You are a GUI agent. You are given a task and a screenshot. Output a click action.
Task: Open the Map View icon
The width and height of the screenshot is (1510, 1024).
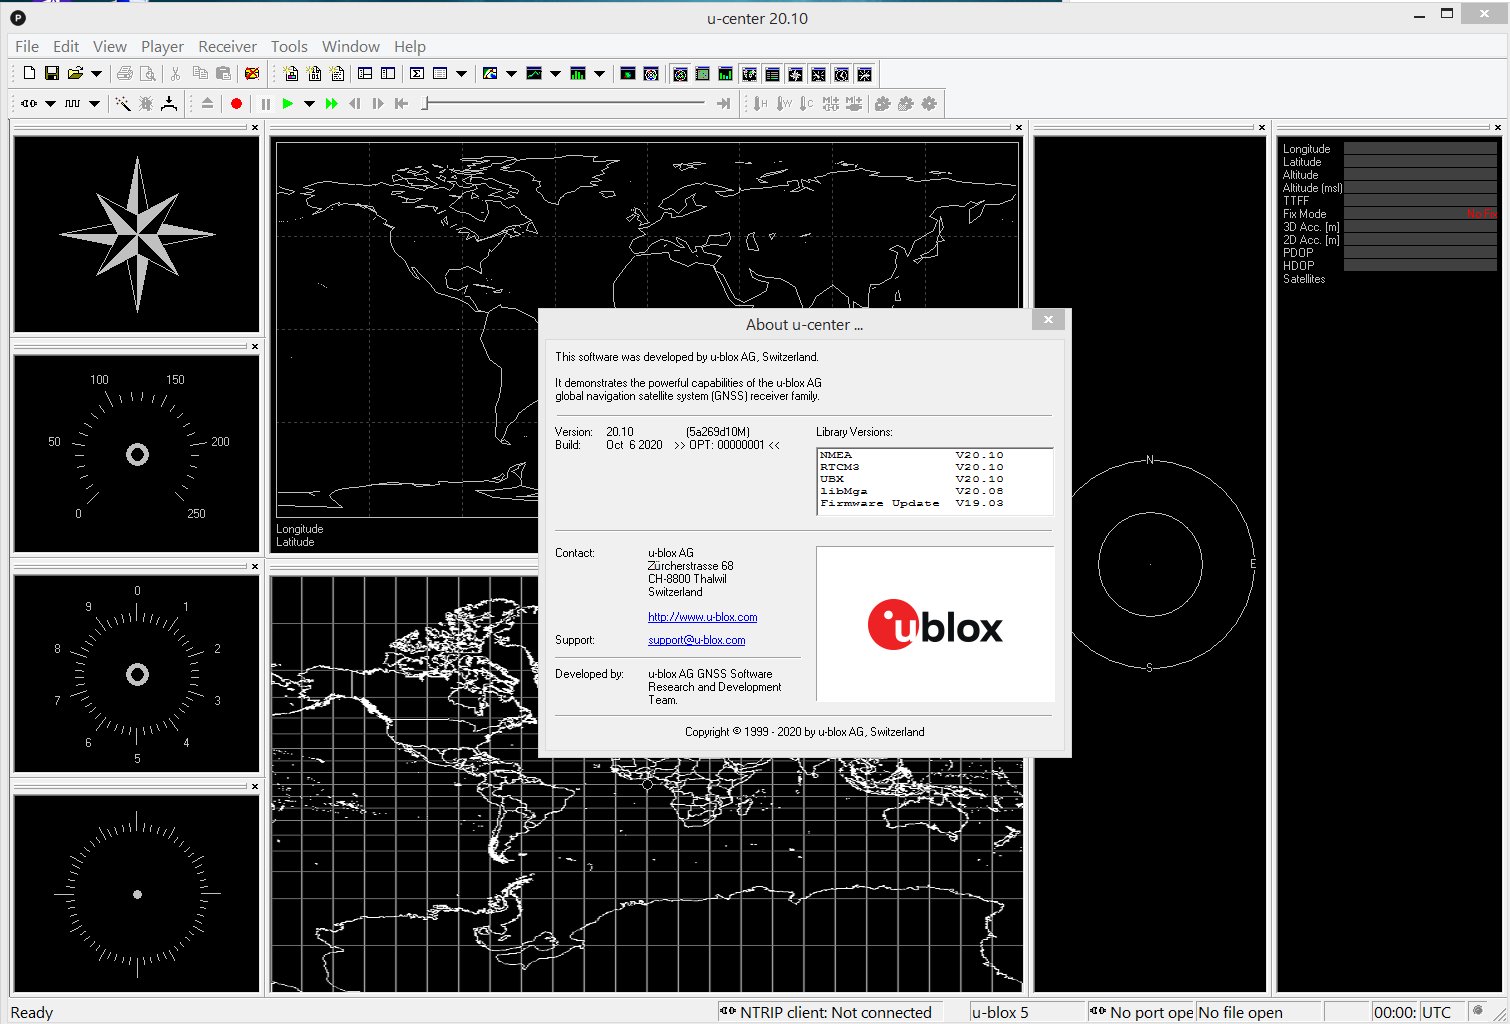[x=490, y=73]
